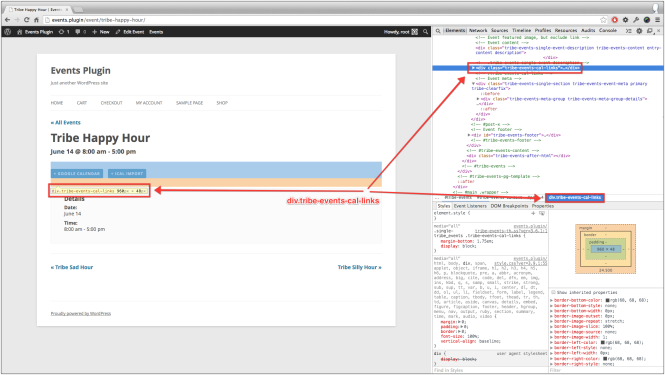The image size is (665, 375).
Task: Enable Show inherited properties checkbox
Action: click(553, 292)
